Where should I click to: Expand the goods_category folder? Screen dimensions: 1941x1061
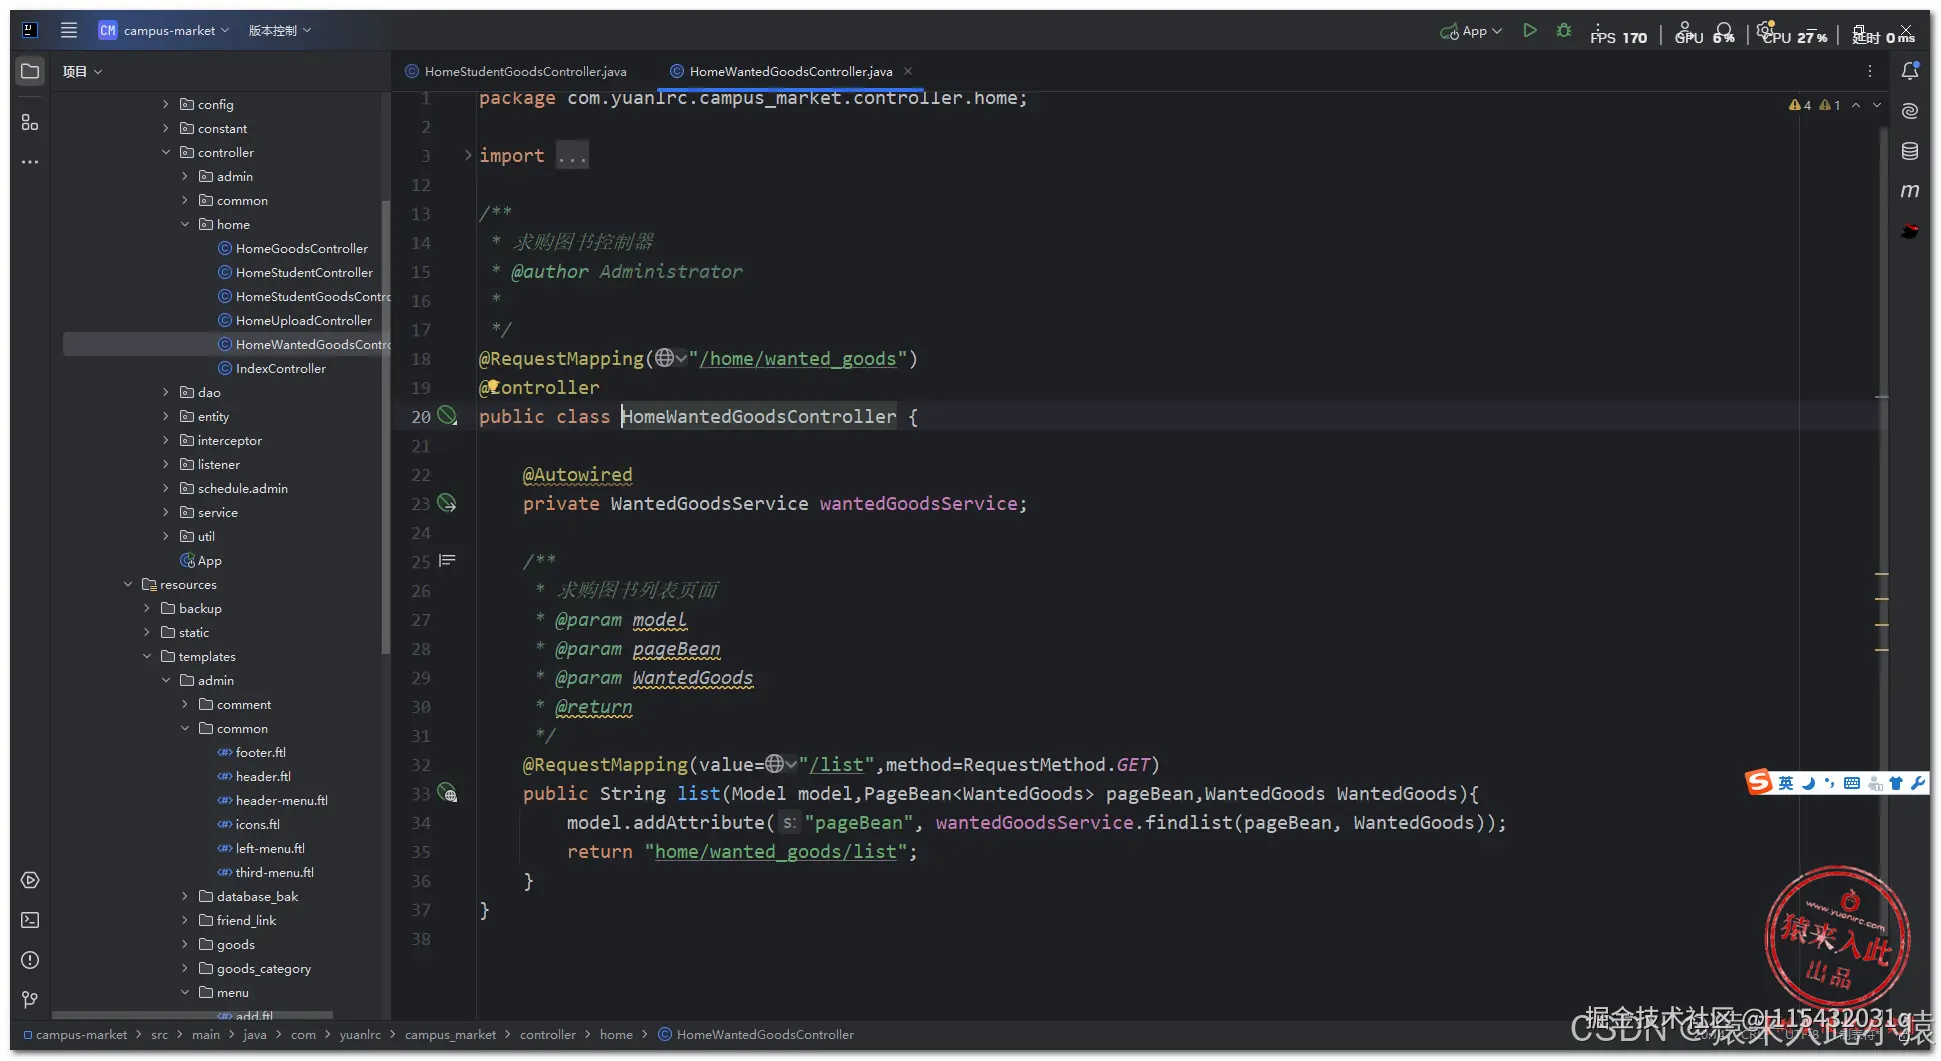(x=185, y=968)
